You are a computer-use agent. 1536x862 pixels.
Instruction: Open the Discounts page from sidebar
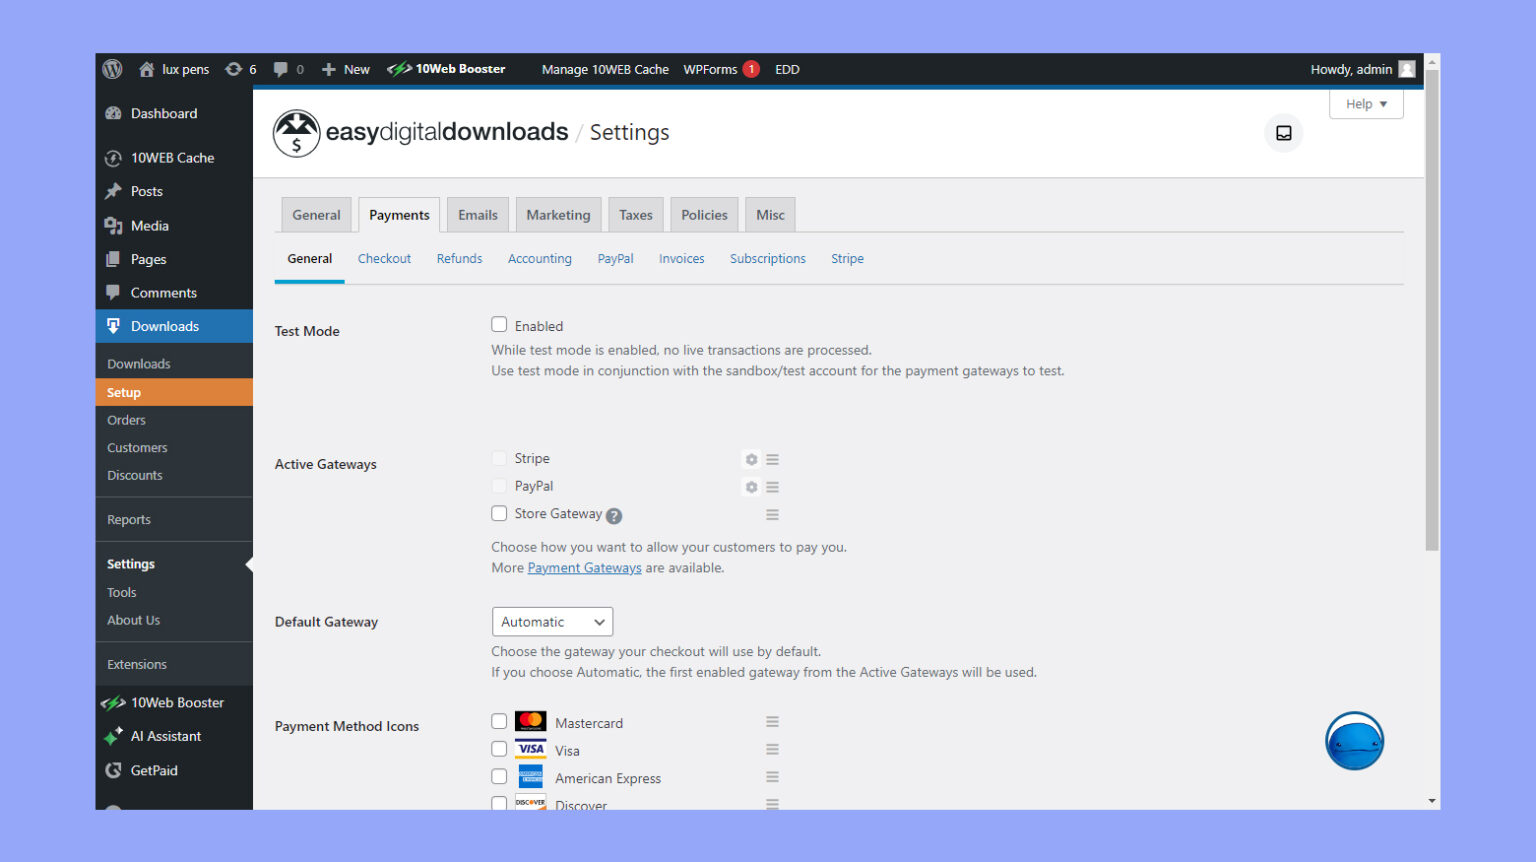(x=134, y=475)
